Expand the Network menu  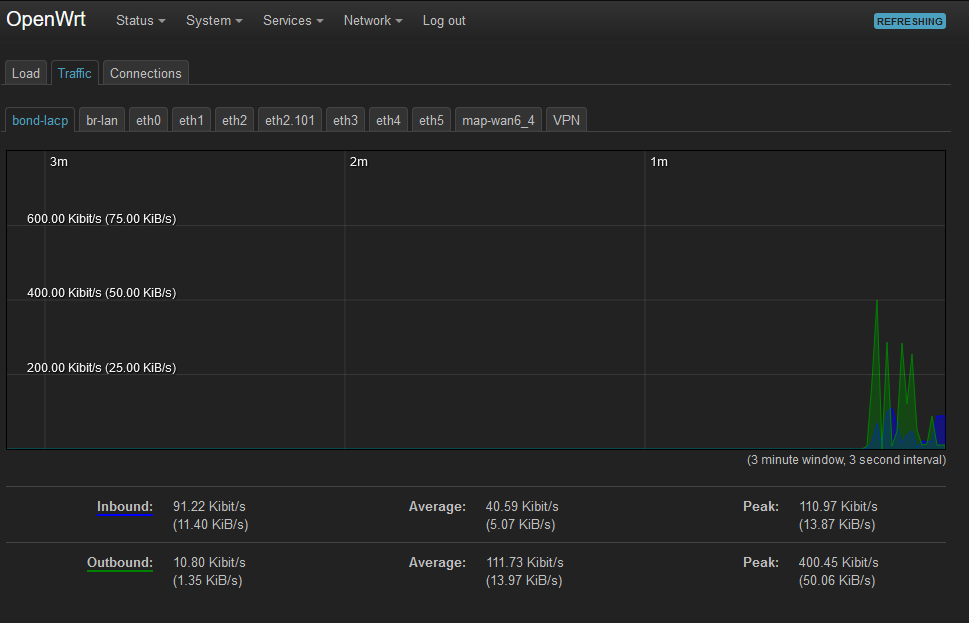pos(373,20)
